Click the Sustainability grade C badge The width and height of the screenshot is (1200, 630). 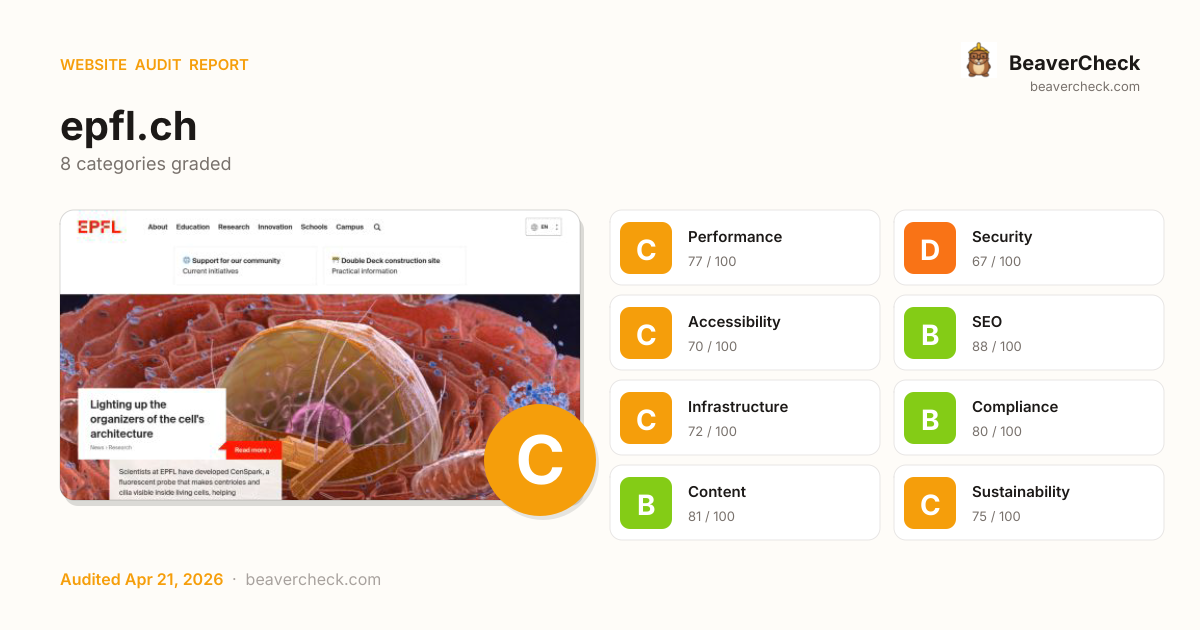pos(930,503)
